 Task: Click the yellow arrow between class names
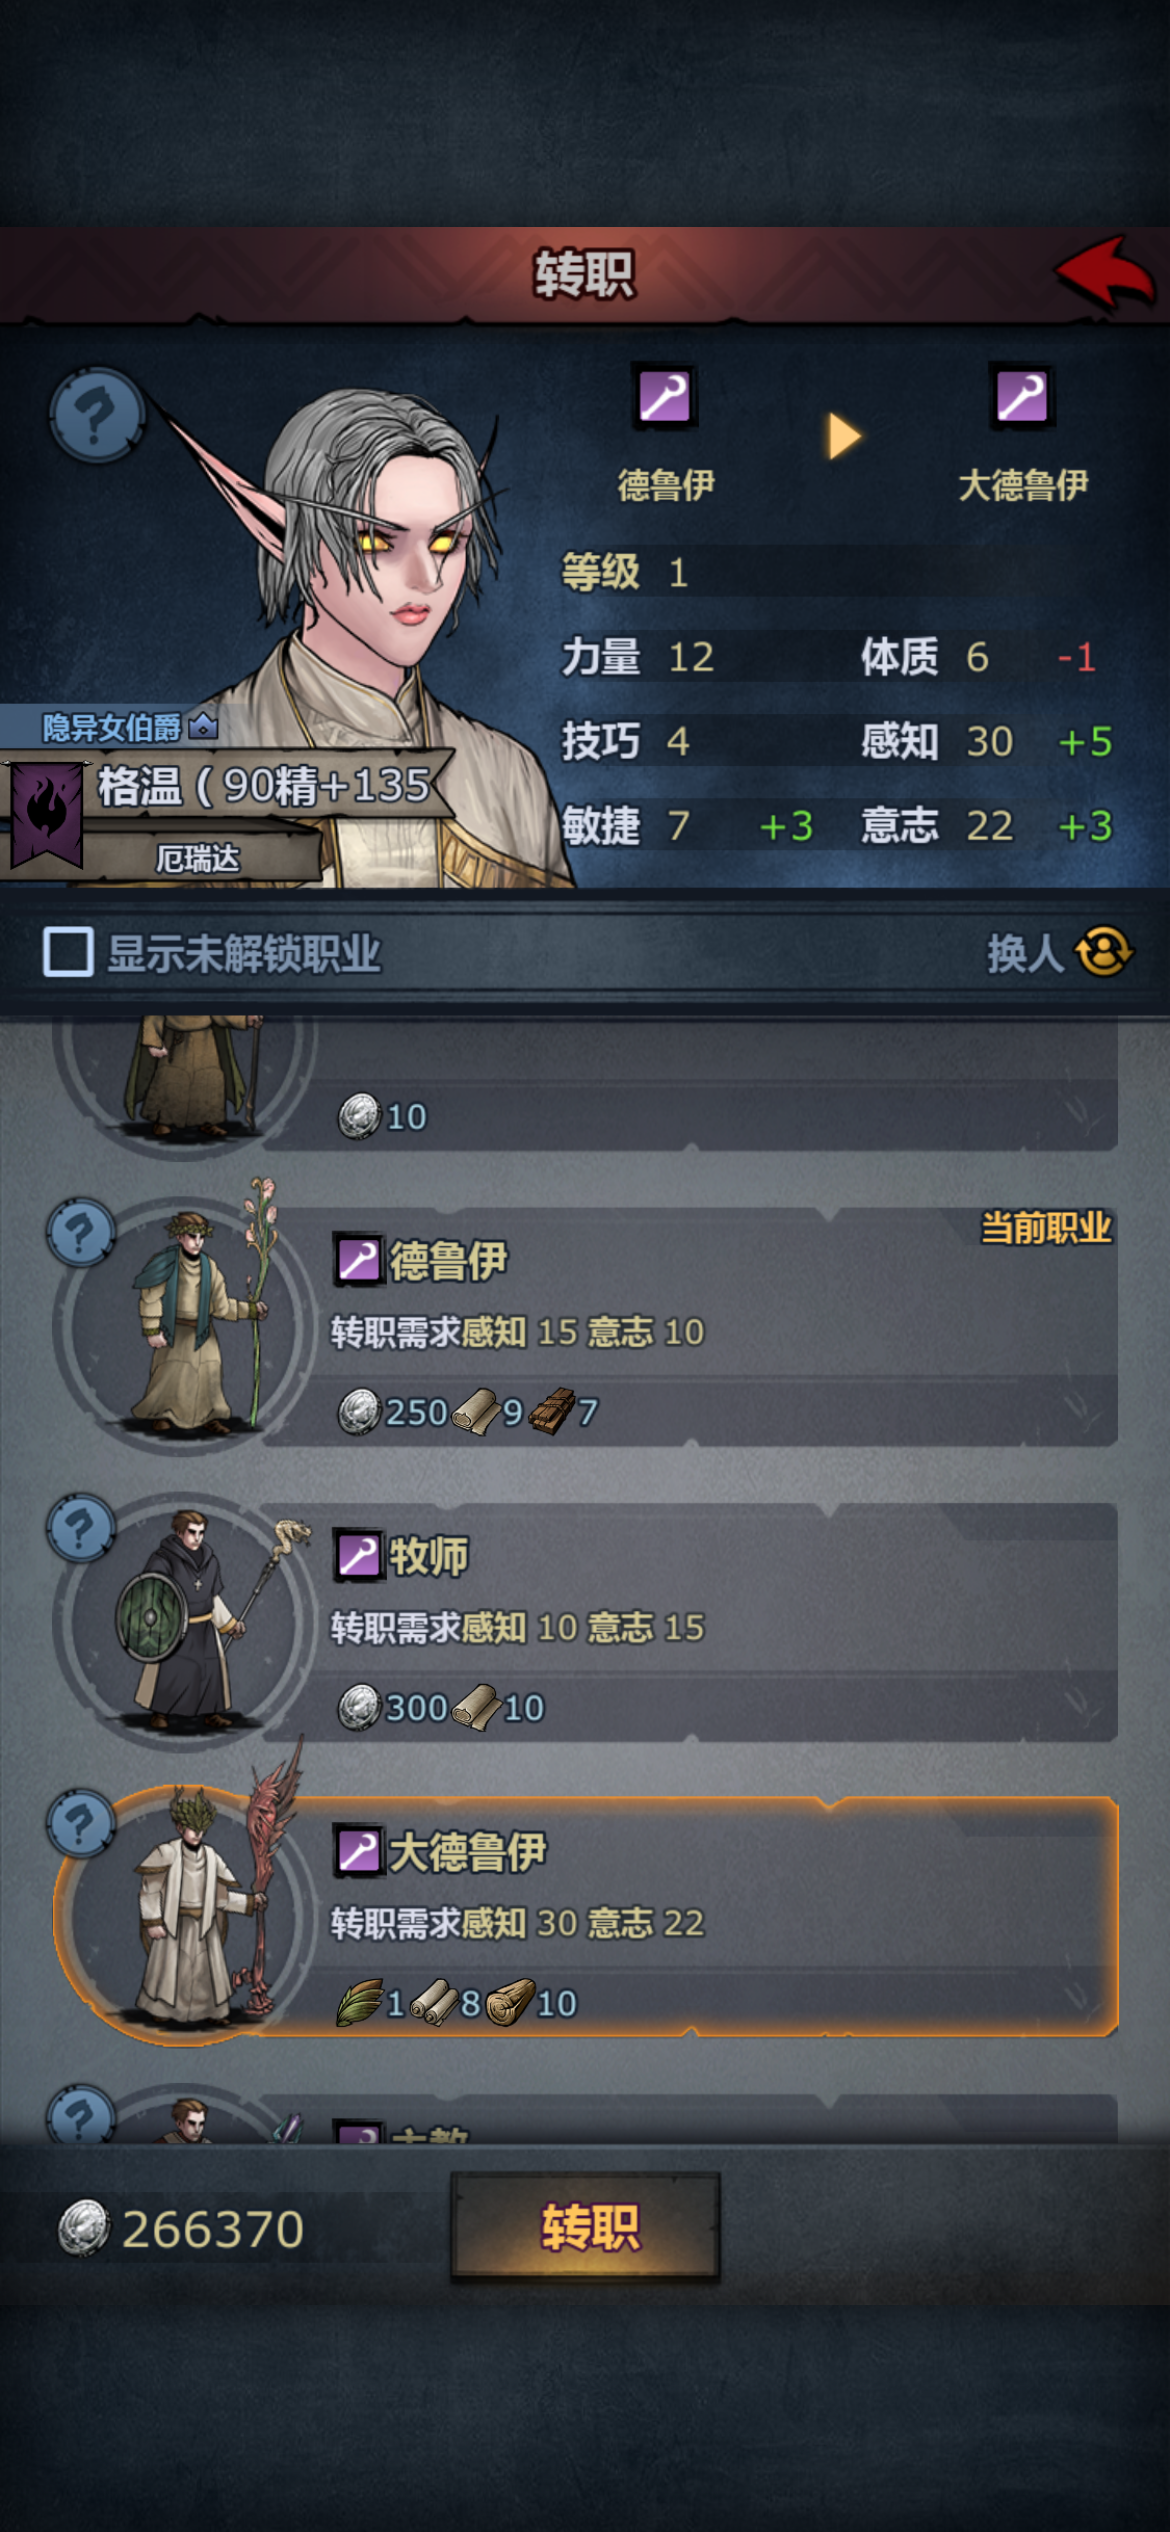point(843,437)
